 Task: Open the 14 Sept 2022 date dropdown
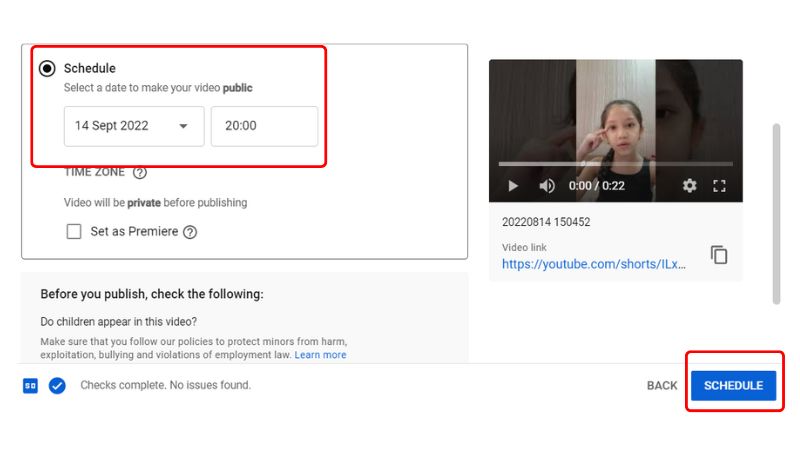[134, 126]
